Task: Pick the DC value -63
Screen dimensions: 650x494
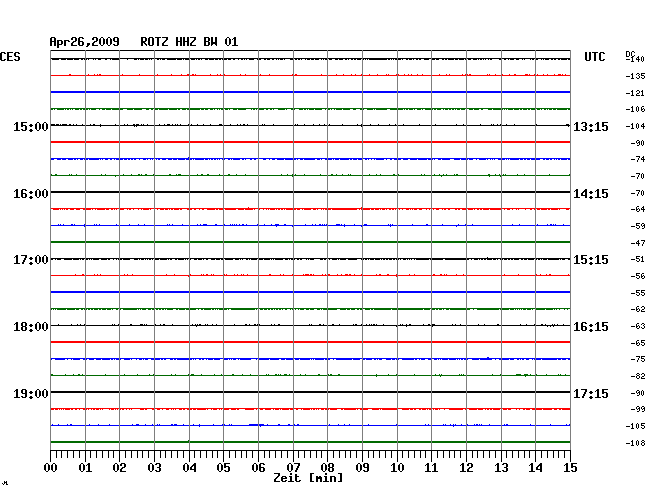Action: tap(638, 327)
